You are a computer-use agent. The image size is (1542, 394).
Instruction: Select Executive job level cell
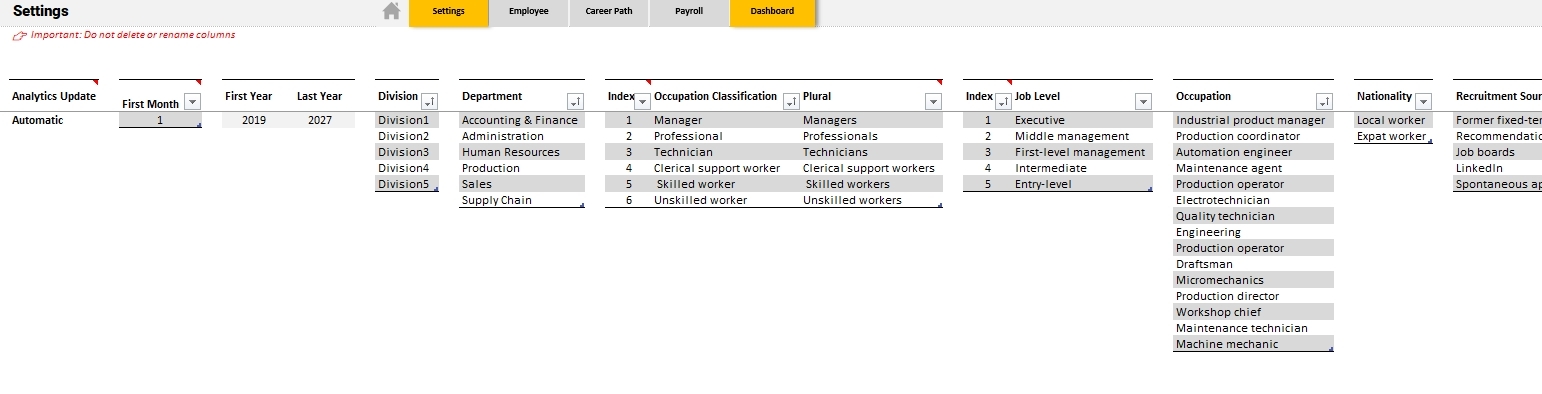click(1082, 120)
